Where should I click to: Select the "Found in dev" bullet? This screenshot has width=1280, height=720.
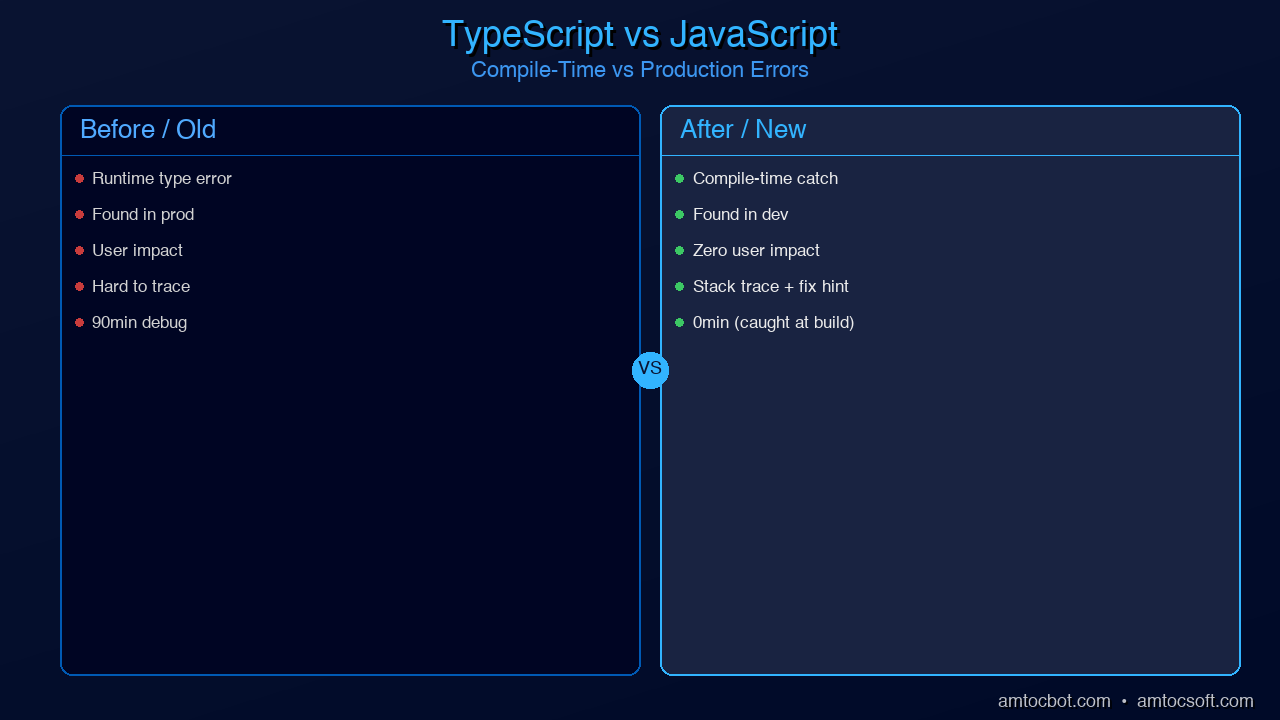[731, 215]
